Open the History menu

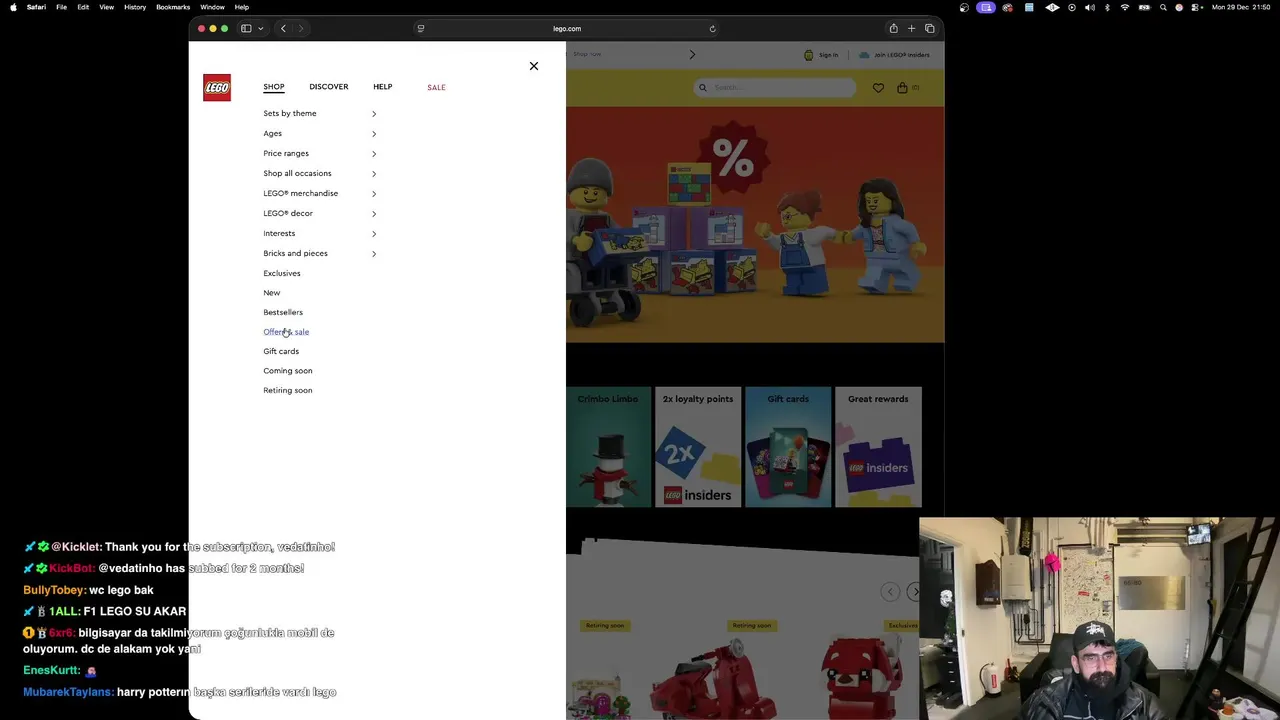point(135,7)
